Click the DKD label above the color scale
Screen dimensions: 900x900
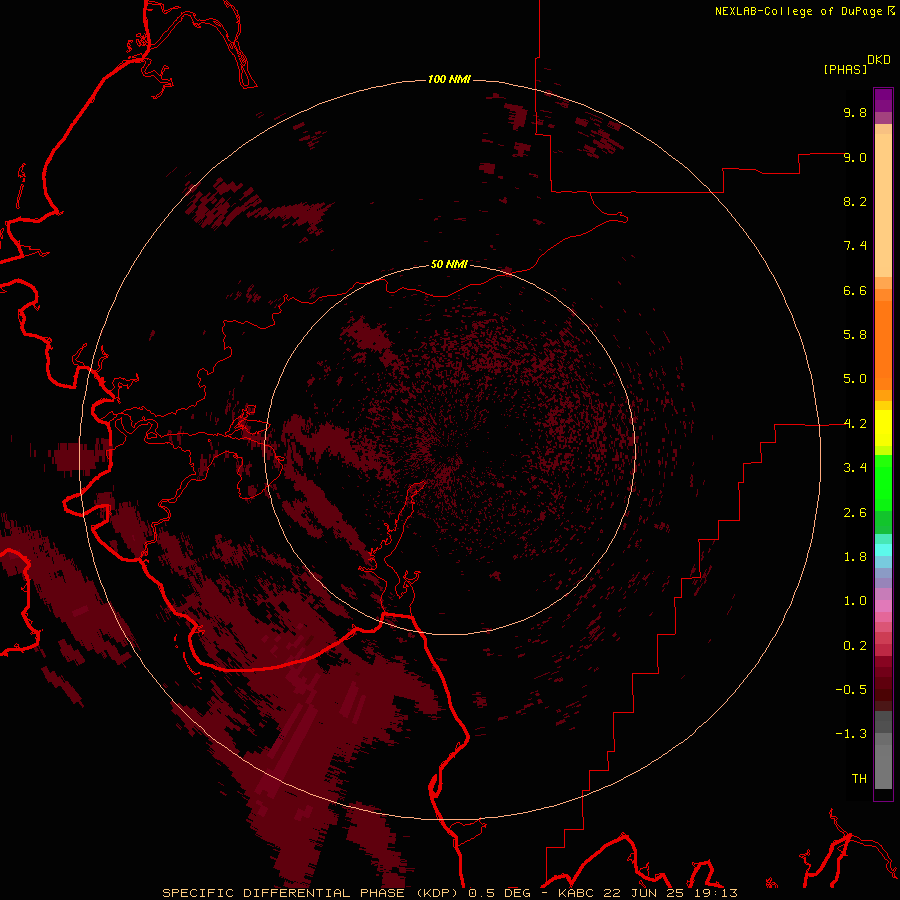coord(879,60)
